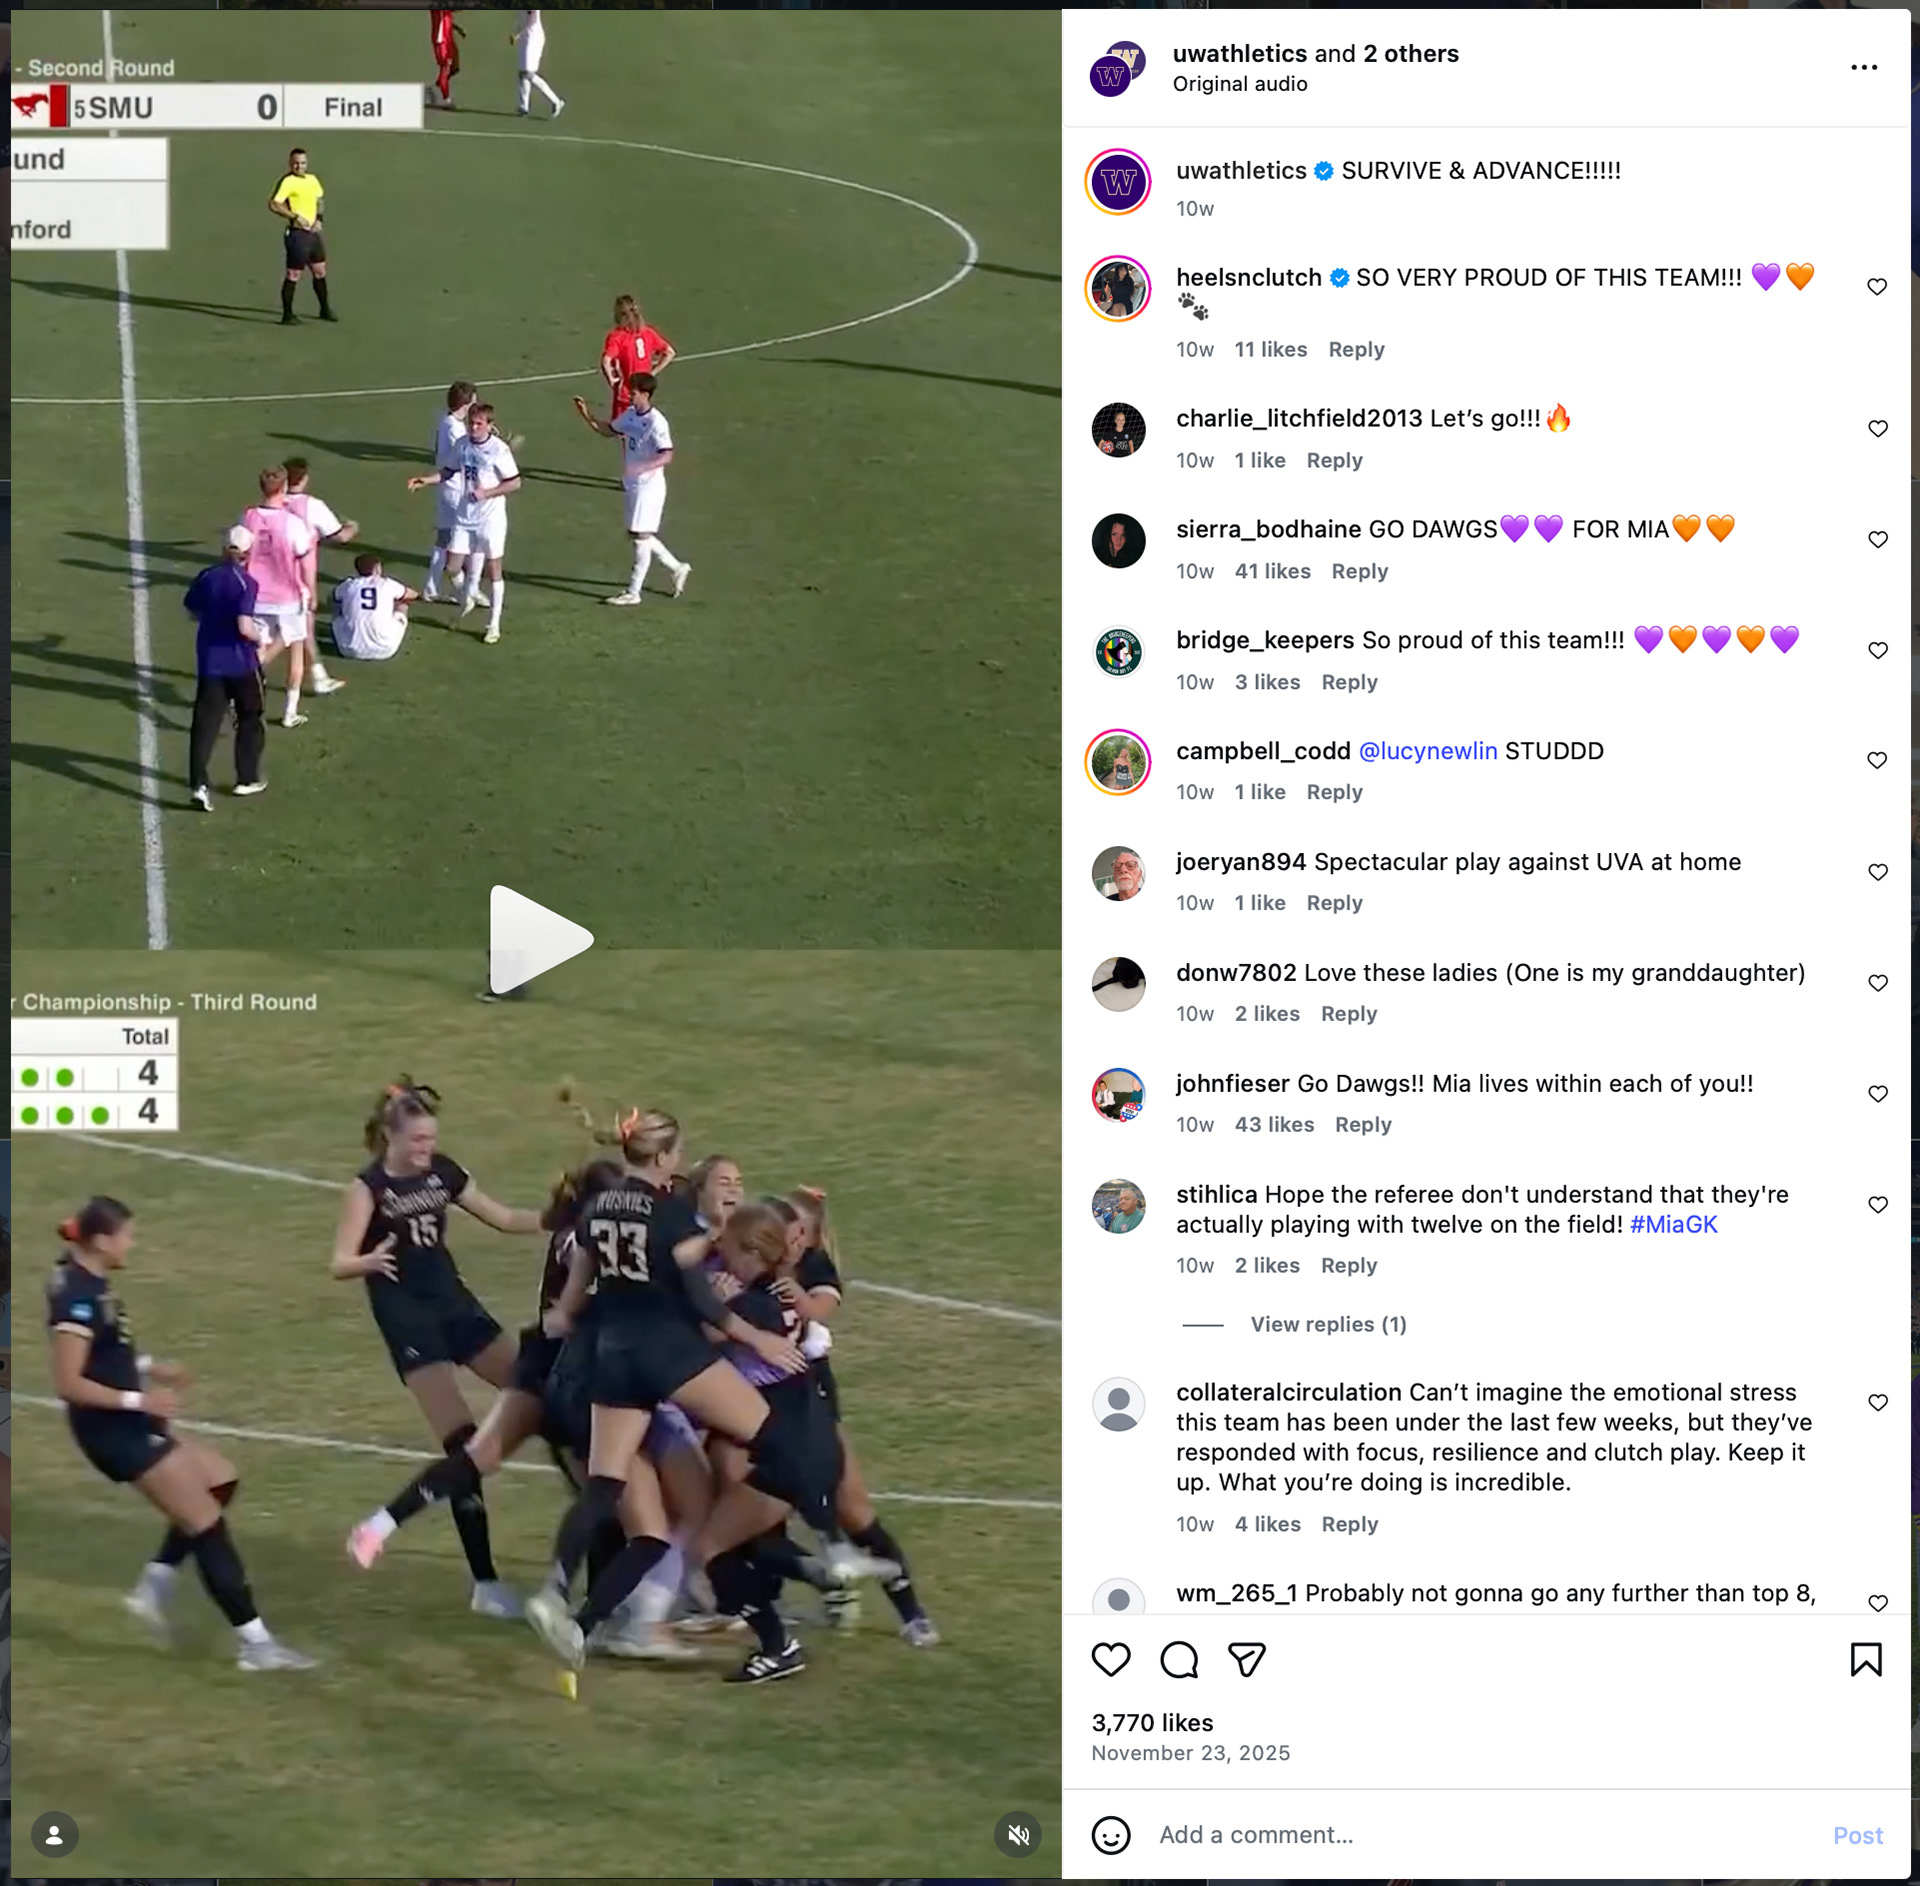Like heelsnclutch's comment
The width and height of the screenshot is (1920, 1886).
click(x=1877, y=287)
